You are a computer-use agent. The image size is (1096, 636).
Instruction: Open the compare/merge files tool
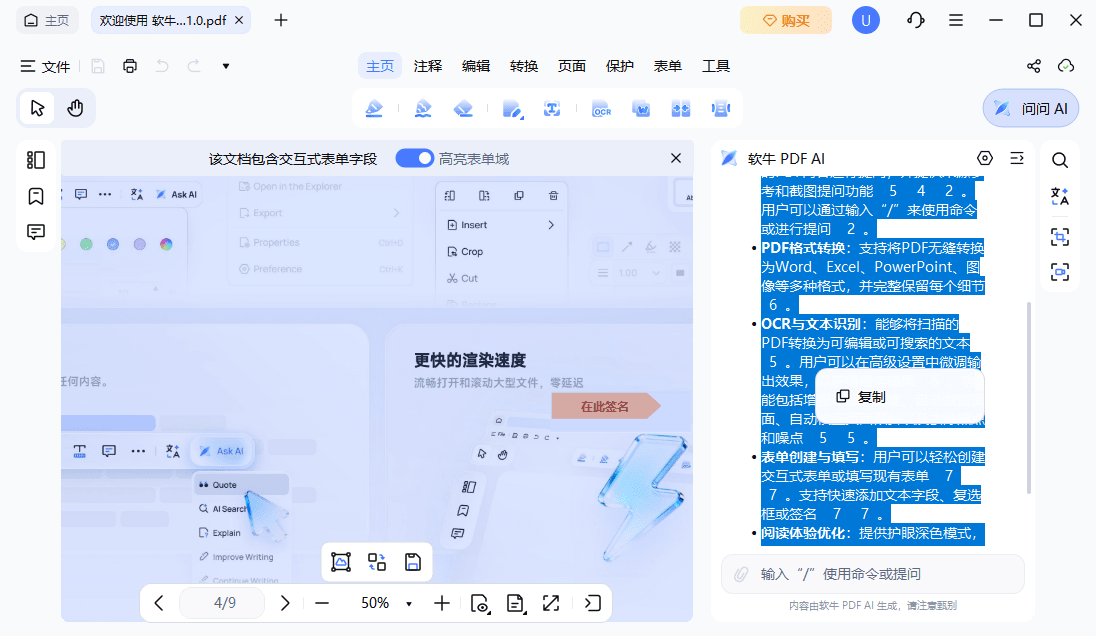[681, 108]
